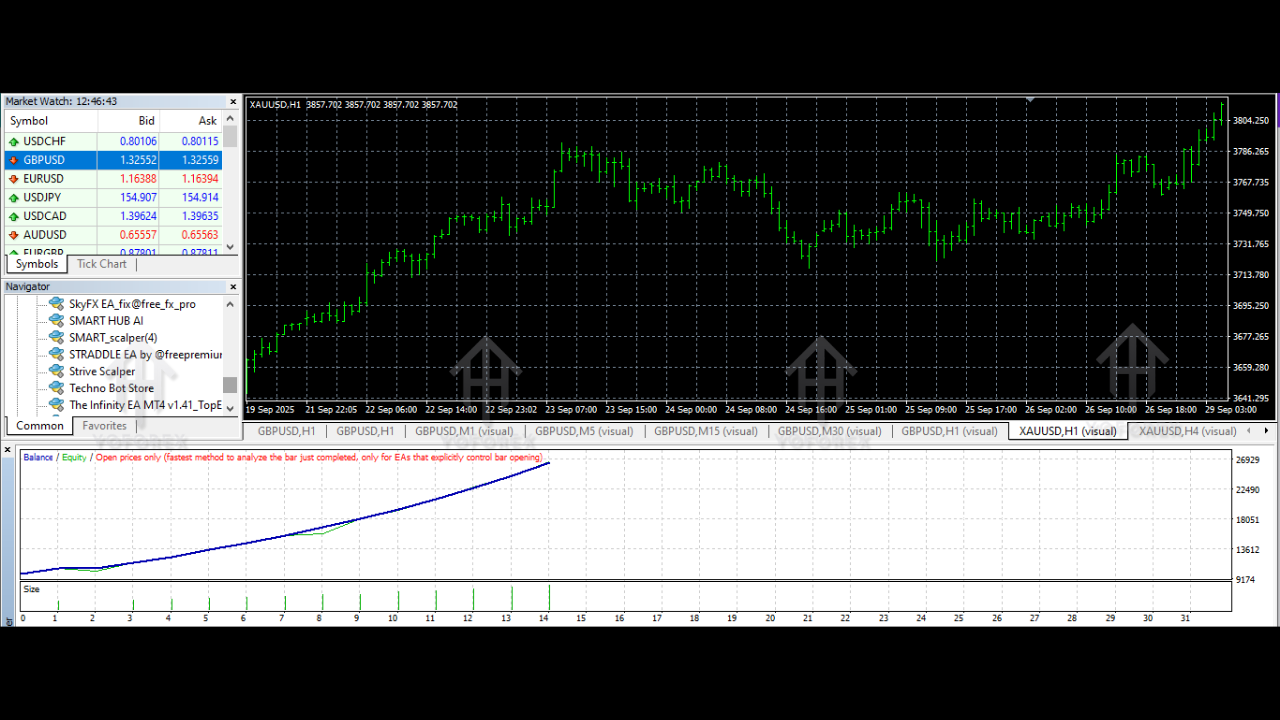
Task: Click the Strive Scalper expert advisor icon
Action: 57,371
